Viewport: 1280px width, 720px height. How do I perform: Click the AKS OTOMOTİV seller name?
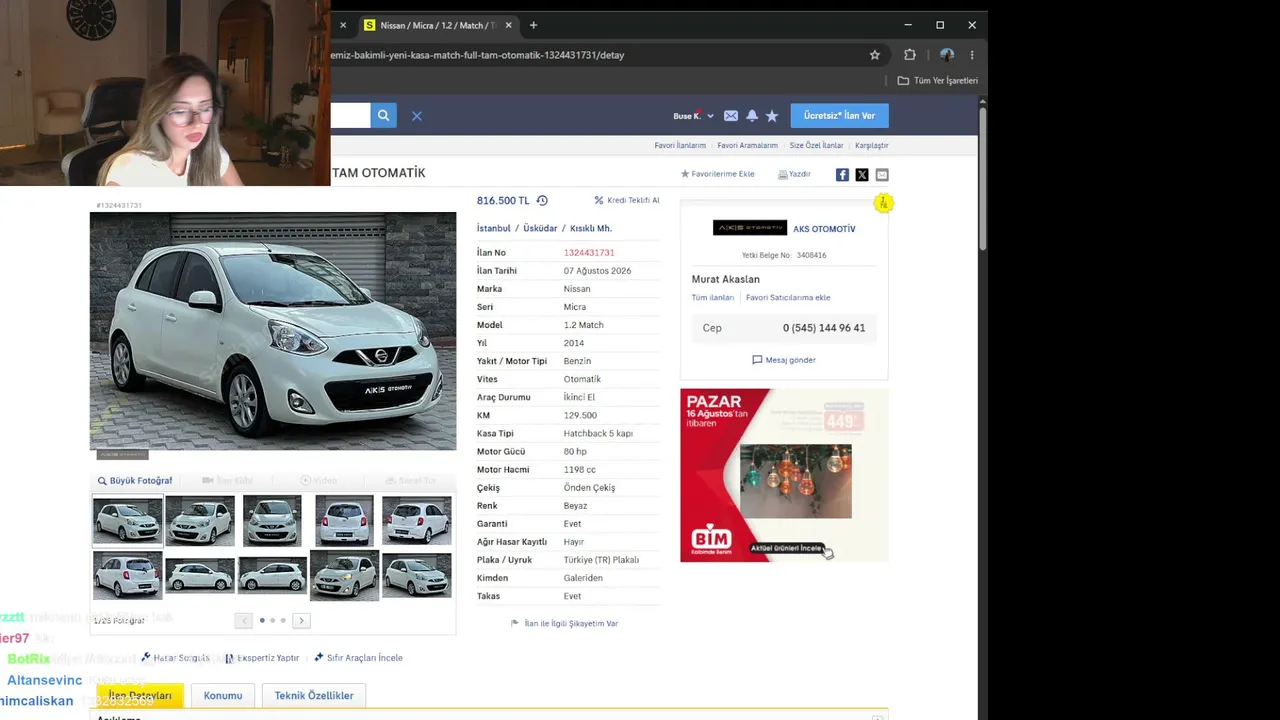tap(824, 229)
